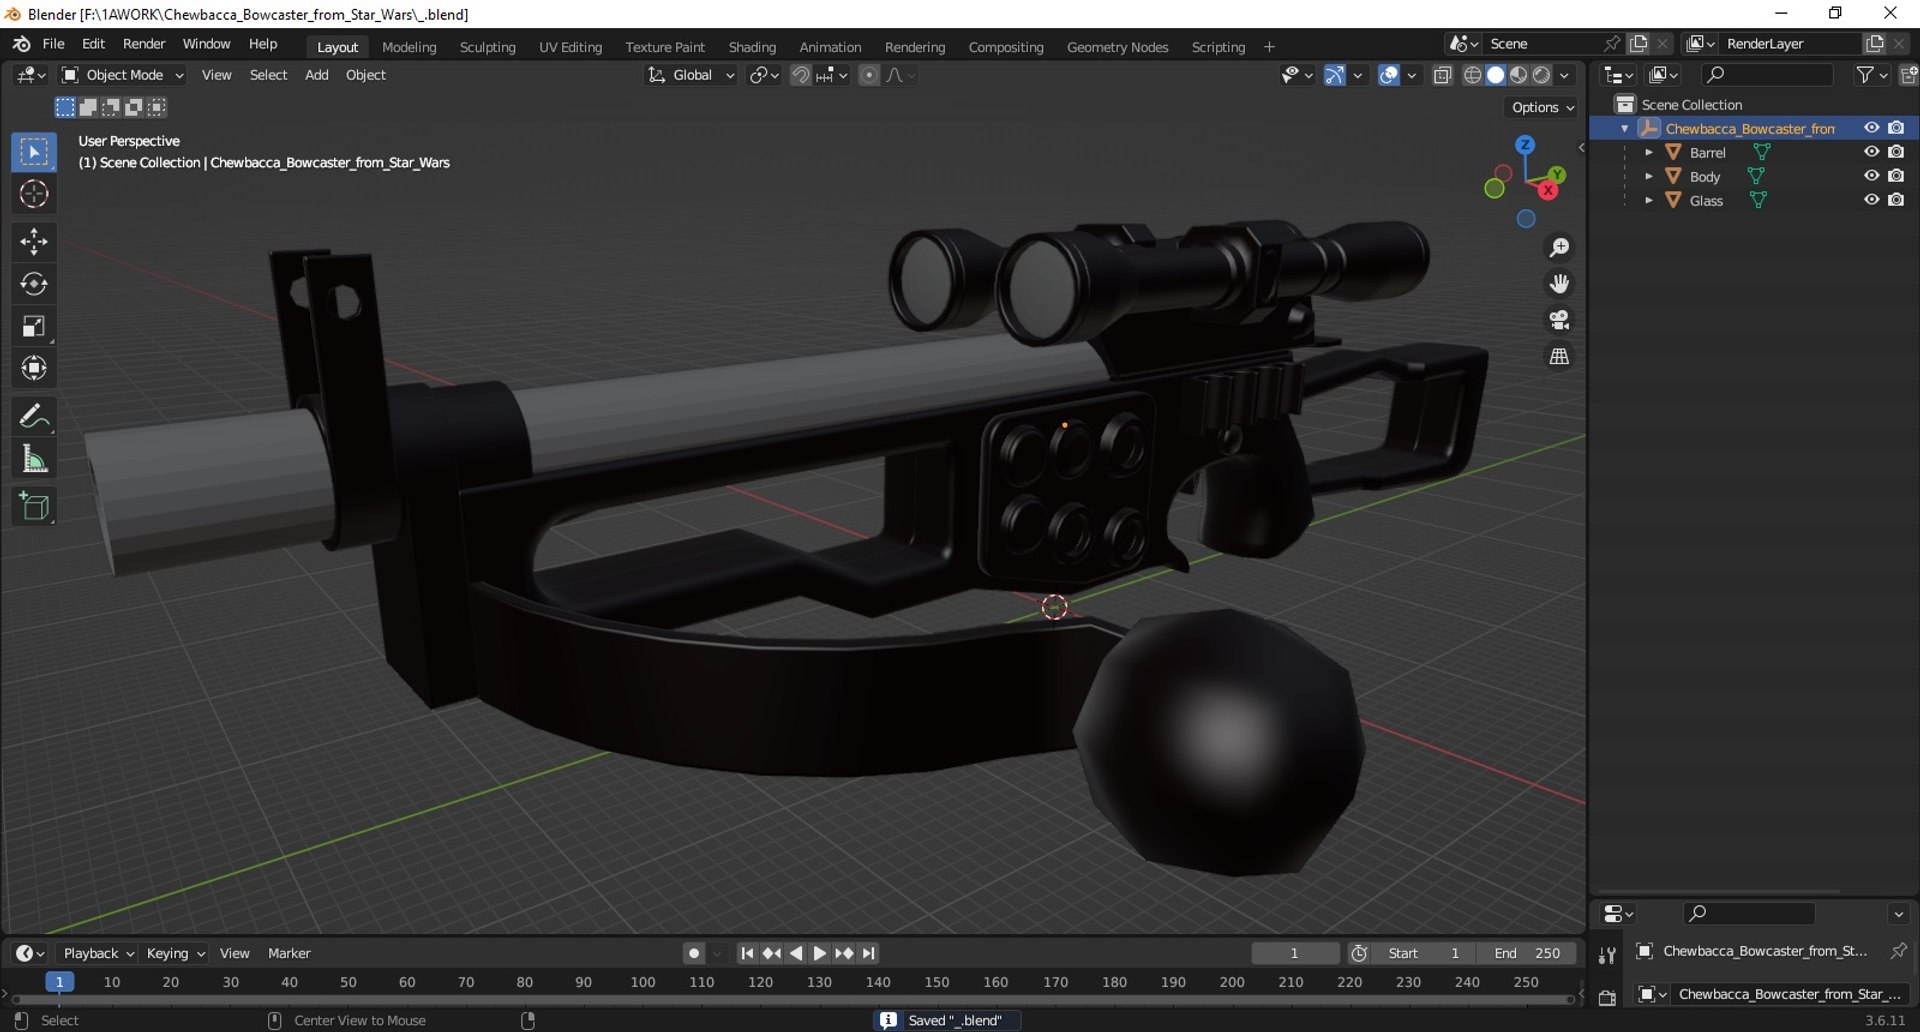Viewport: 1920px width, 1032px height.
Task: Switch to rendered viewport shading
Action: [1542, 75]
